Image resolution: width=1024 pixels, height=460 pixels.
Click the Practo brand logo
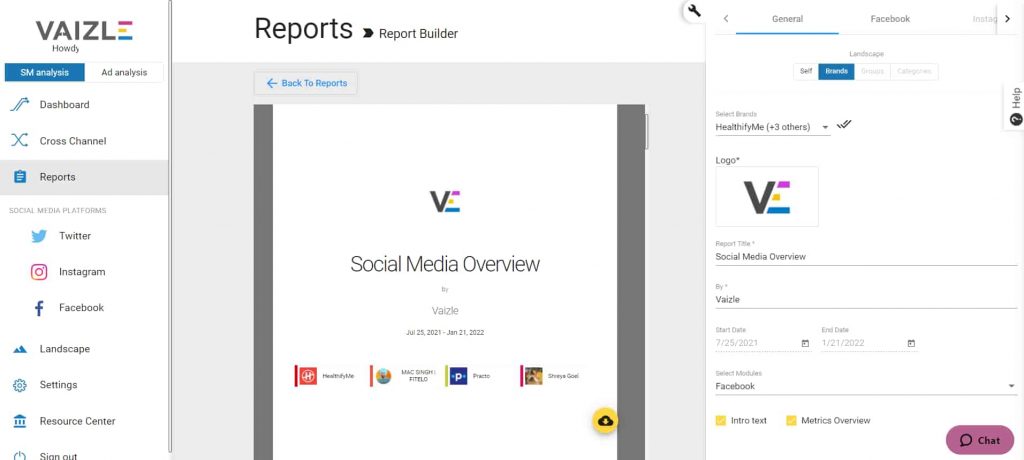click(458, 376)
